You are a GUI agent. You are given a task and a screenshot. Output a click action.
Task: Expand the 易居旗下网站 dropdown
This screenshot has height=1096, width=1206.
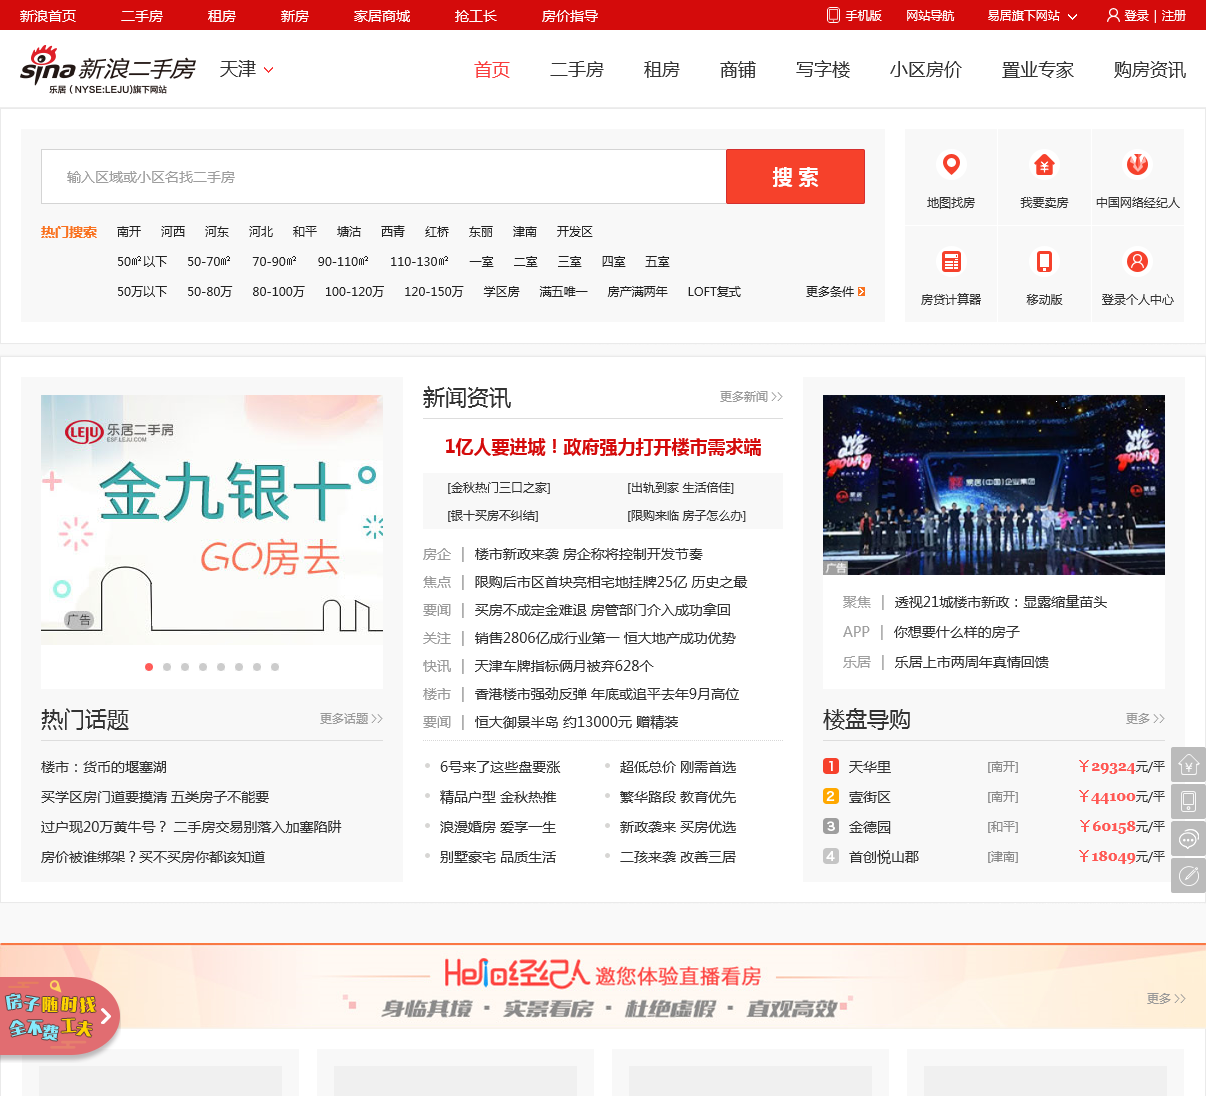point(1032,15)
